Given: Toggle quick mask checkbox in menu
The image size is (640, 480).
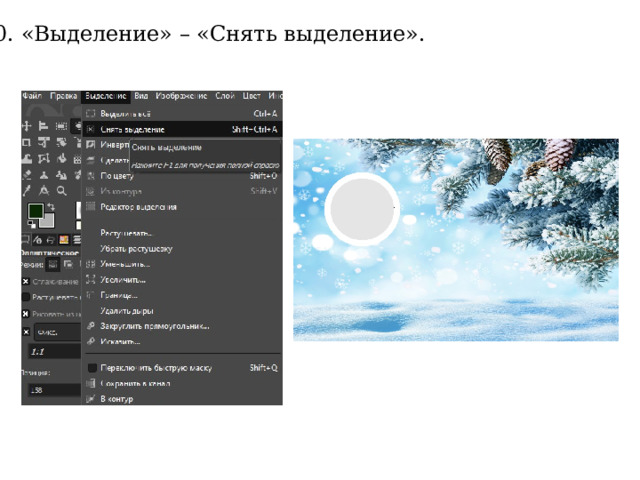Looking at the screenshot, I should pos(92,368).
